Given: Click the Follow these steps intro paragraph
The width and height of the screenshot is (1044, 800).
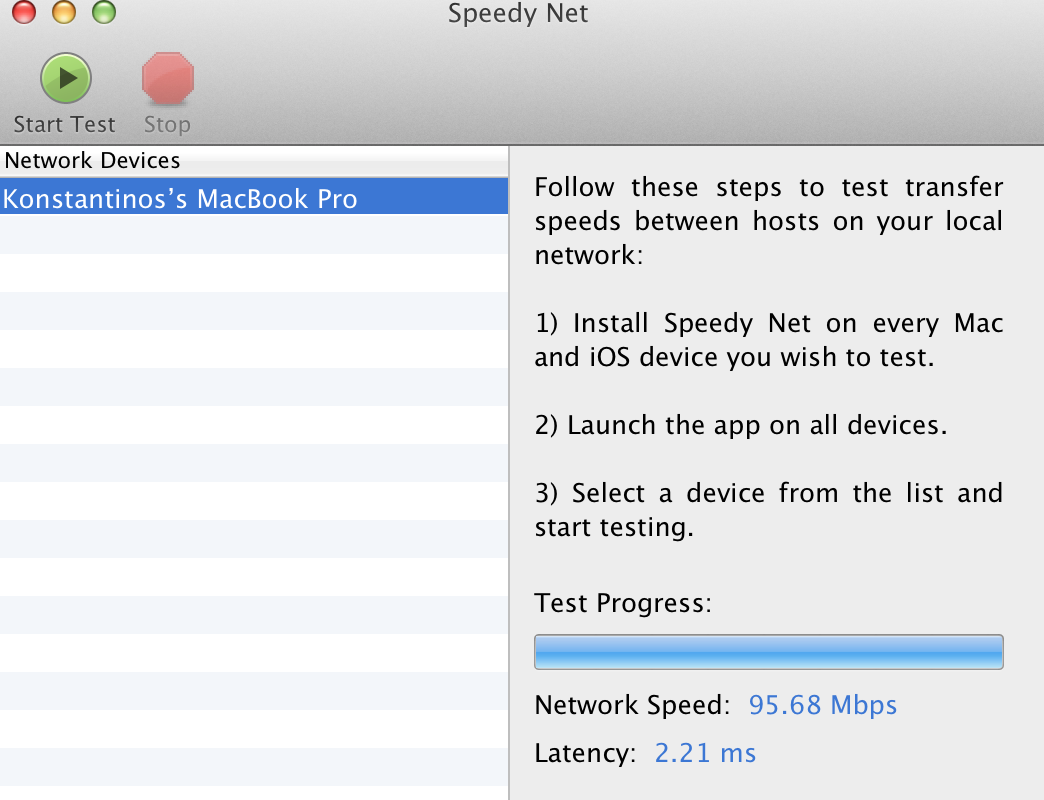Looking at the screenshot, I should click(x=768, y=221).
